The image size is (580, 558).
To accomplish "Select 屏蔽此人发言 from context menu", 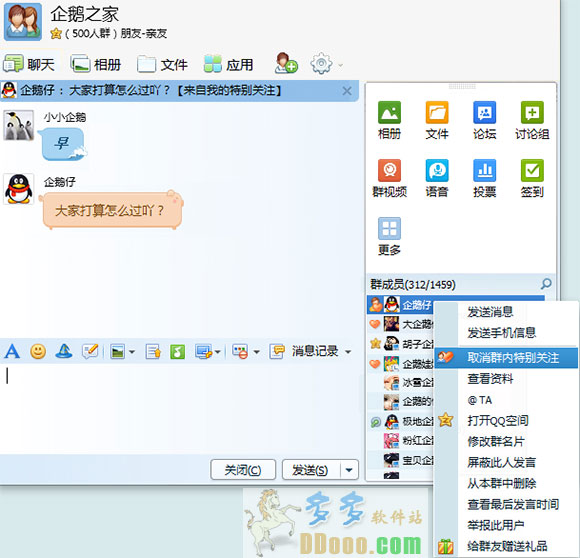I will tap(502, 462).
